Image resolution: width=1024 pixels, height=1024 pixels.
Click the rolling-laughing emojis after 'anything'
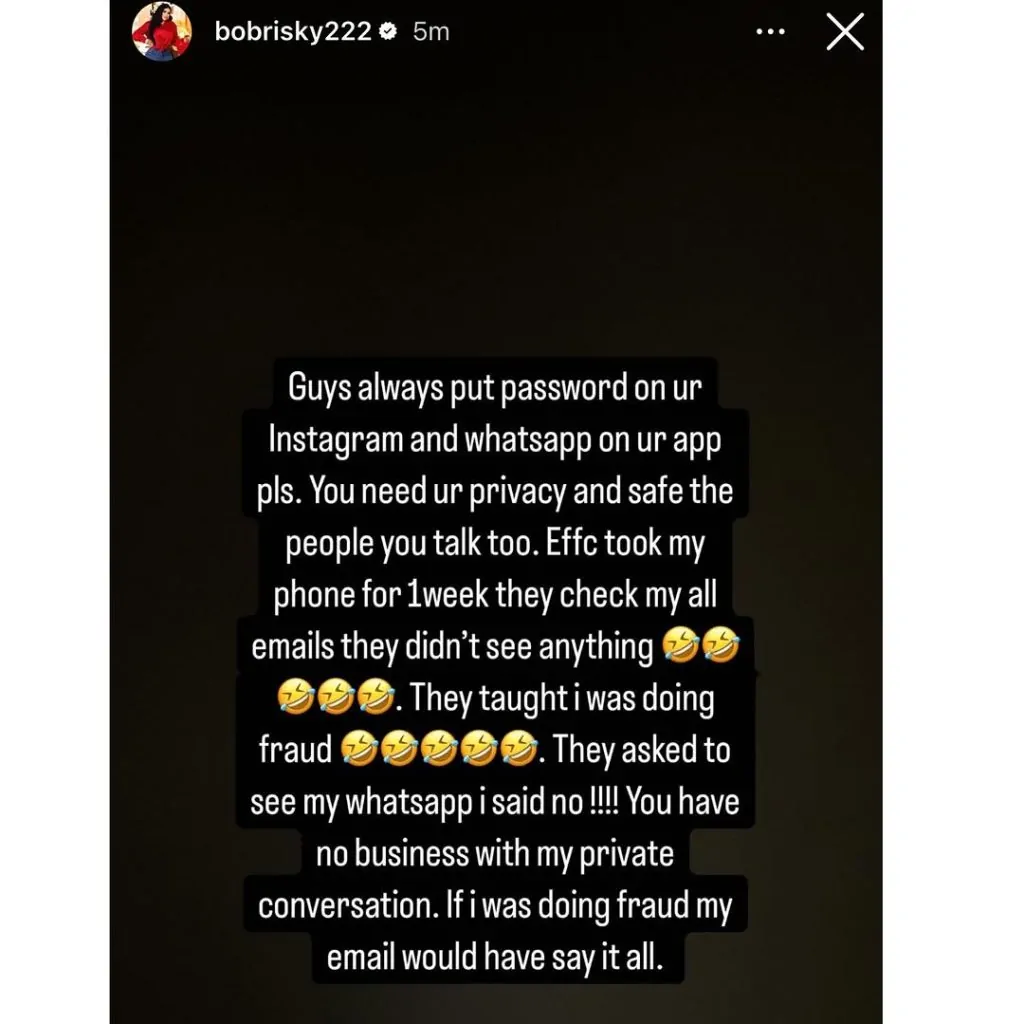point(701,645)
